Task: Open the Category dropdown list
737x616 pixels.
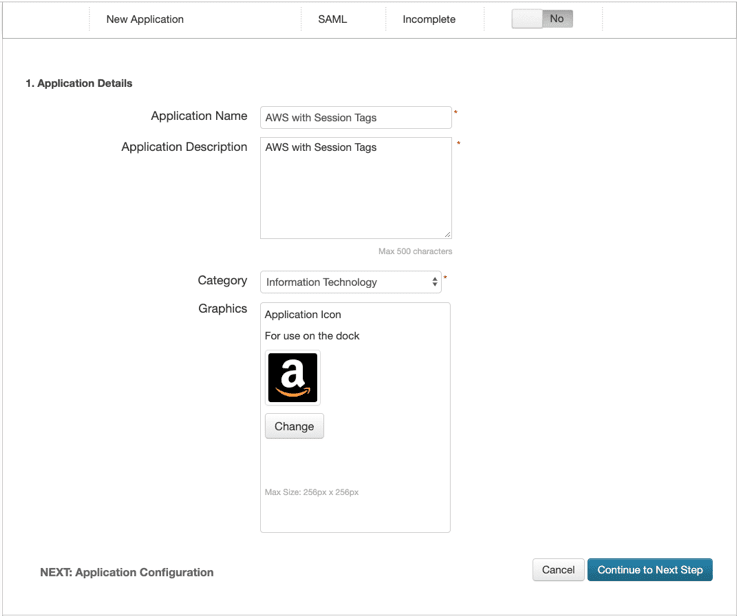Action: pyautogui.click(x=351, y=282)
